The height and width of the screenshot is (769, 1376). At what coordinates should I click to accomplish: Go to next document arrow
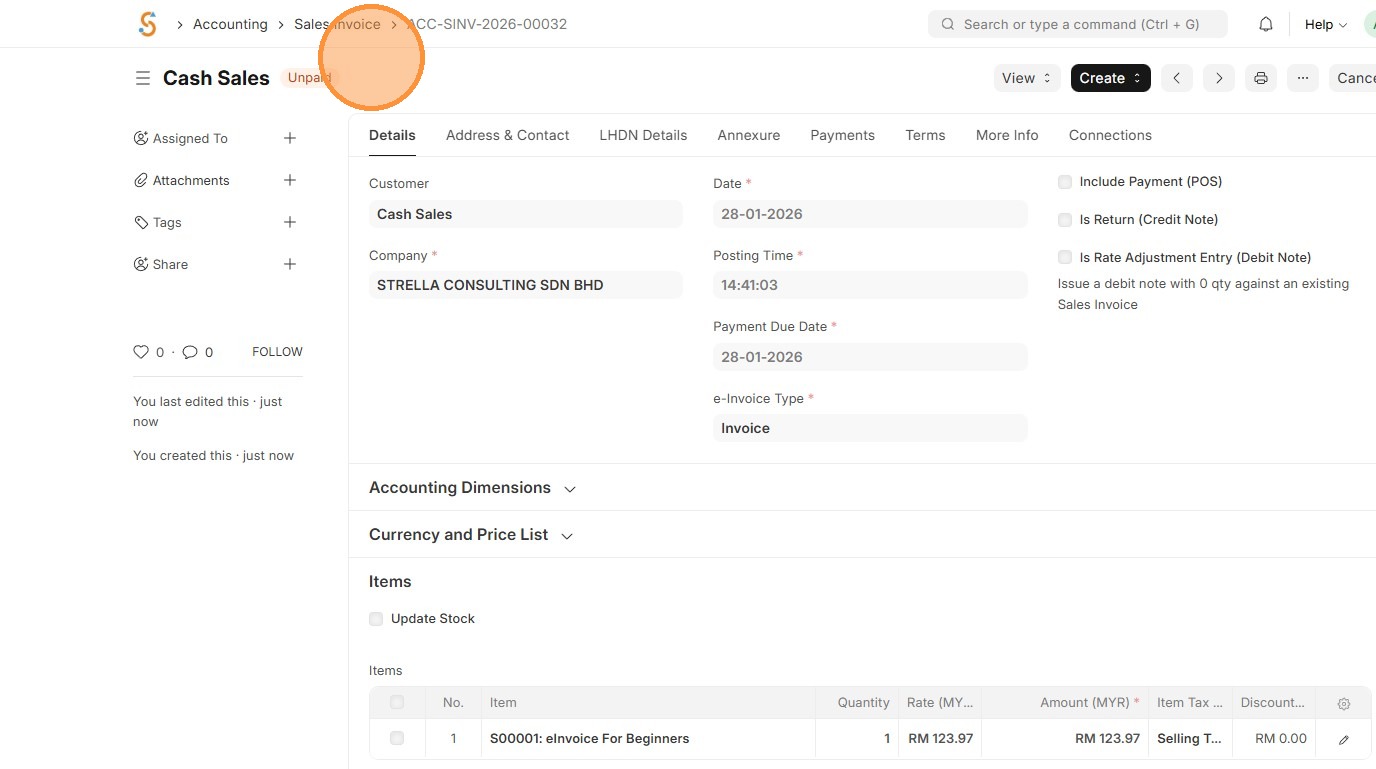point(1218,78)
